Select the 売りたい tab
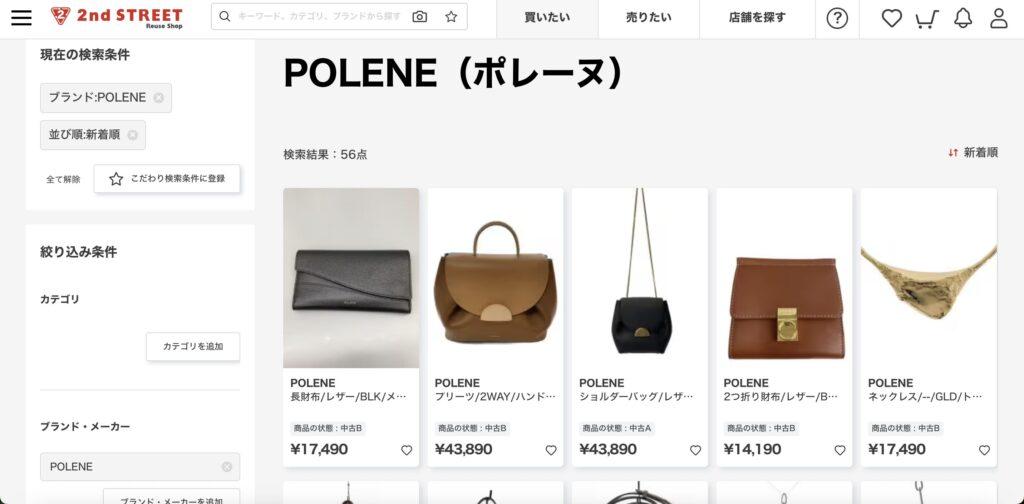 648,18
